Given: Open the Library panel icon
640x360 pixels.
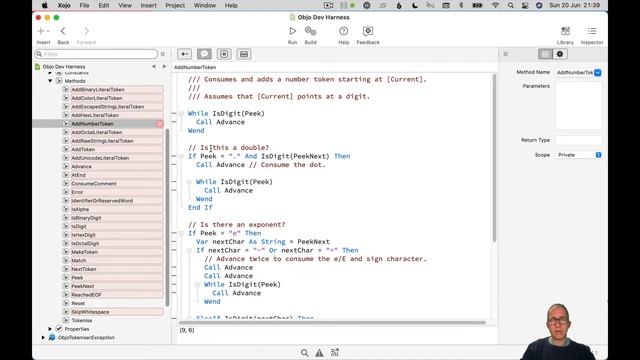Looking at the screenshot, I should tap(565, 31).
